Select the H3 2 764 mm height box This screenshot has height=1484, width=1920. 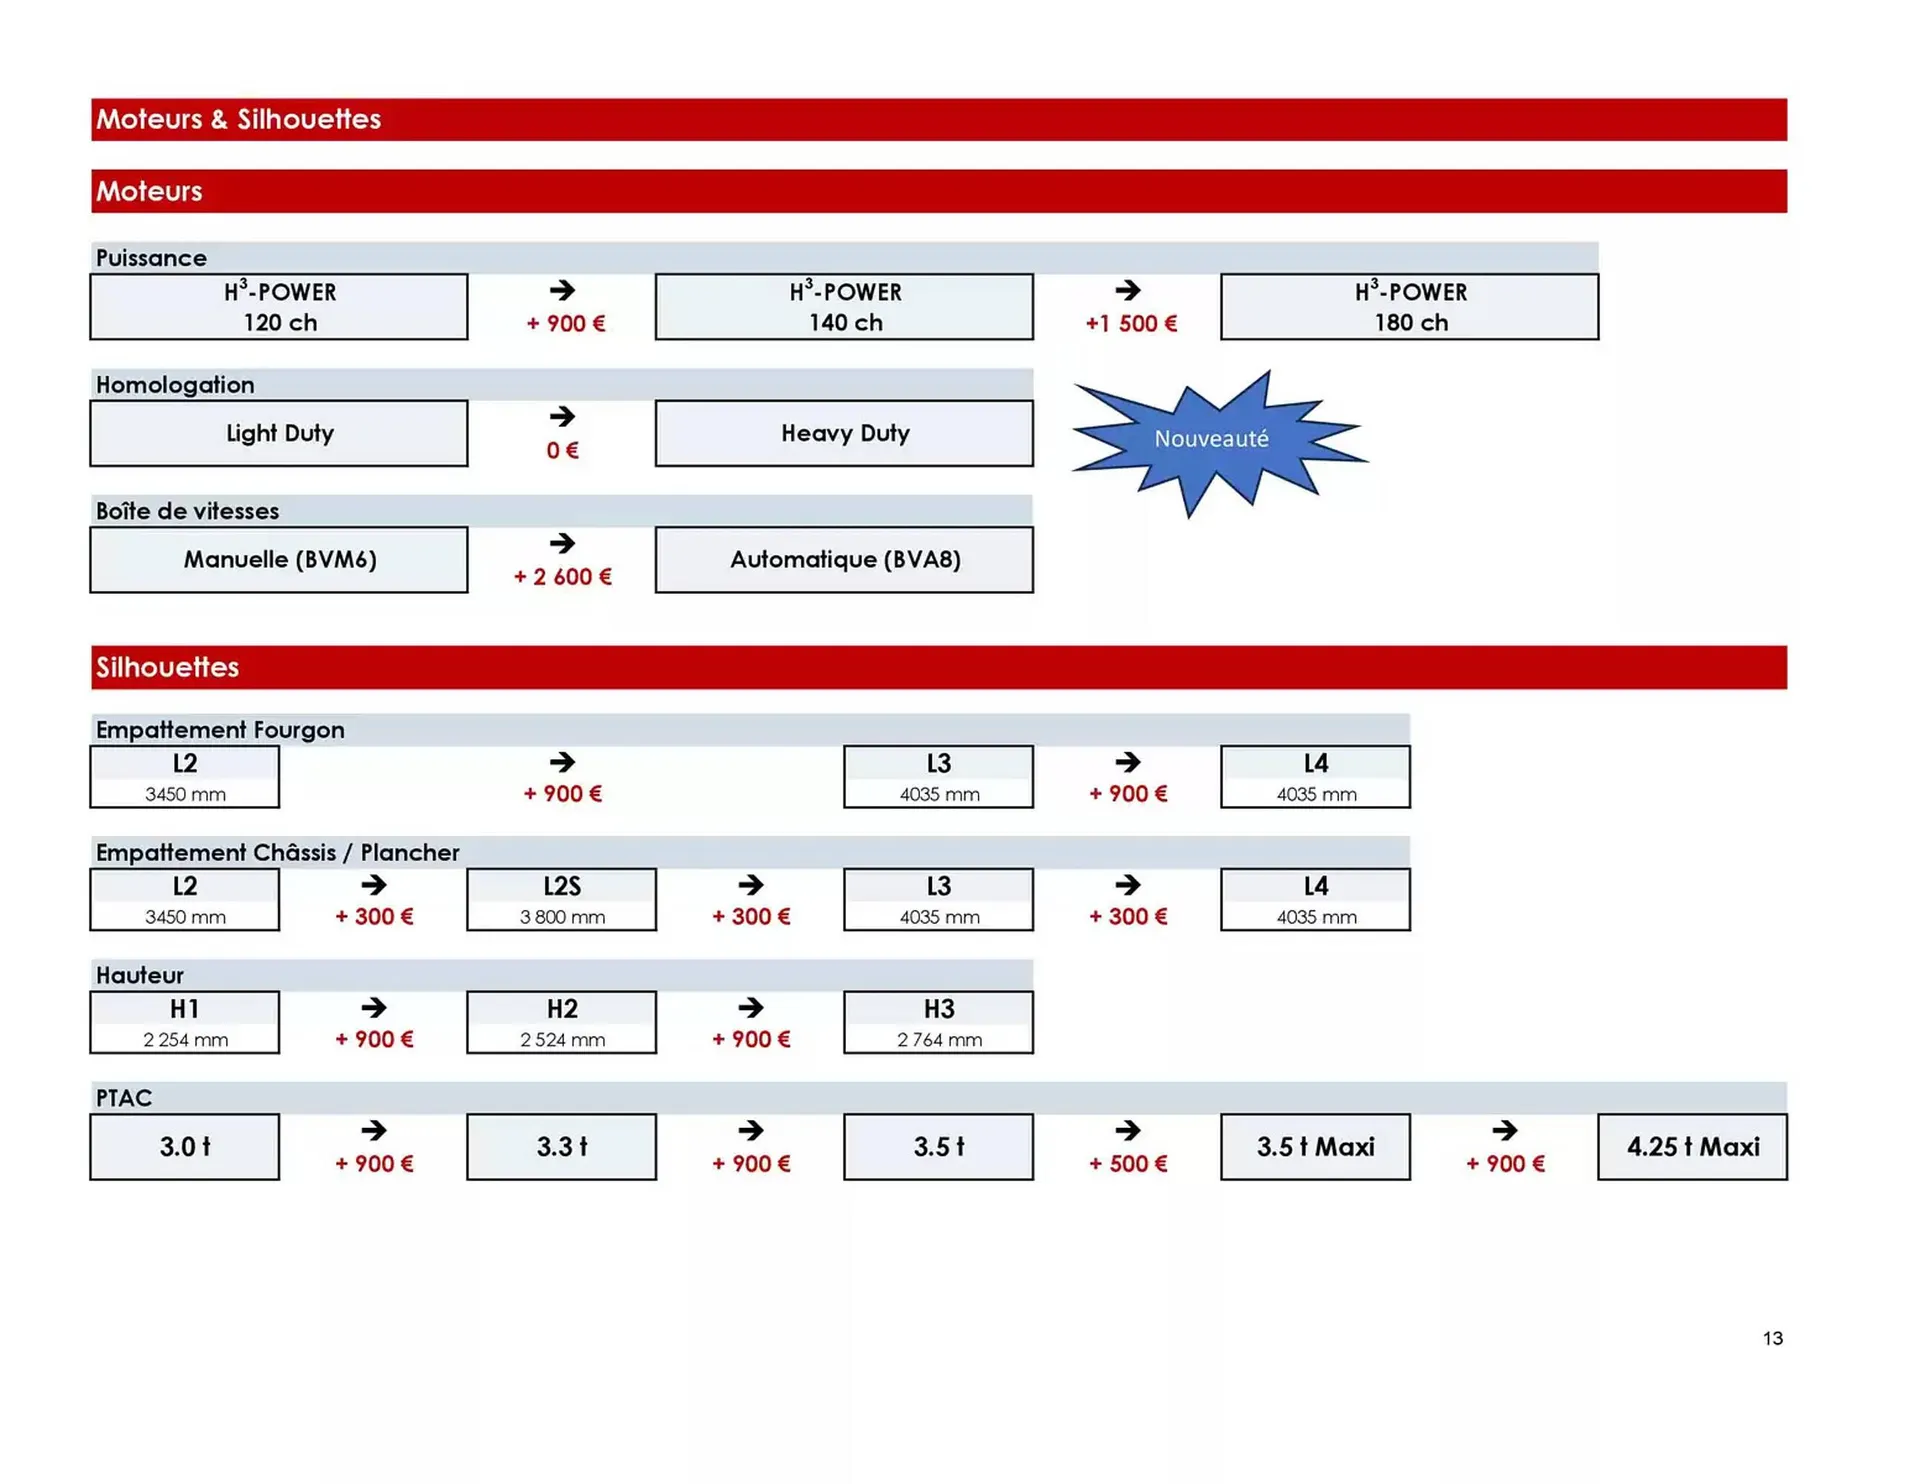[938, 1022]
